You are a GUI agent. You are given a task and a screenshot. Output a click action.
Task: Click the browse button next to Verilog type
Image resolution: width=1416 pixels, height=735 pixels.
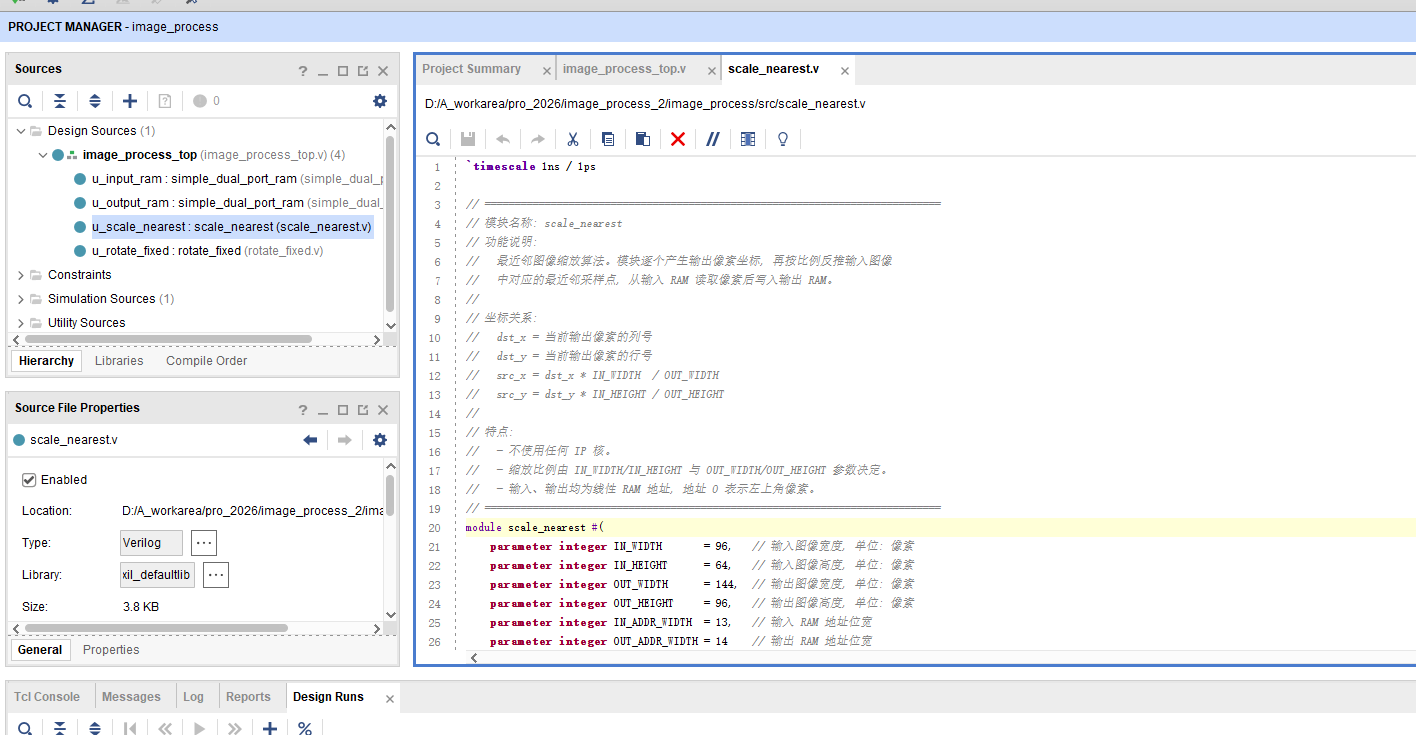(204, 543)
